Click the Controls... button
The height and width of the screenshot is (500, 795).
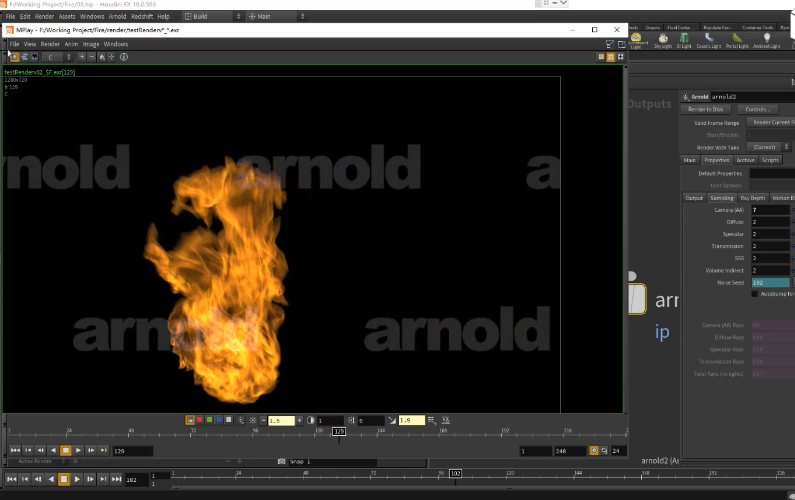pos(758,109)
